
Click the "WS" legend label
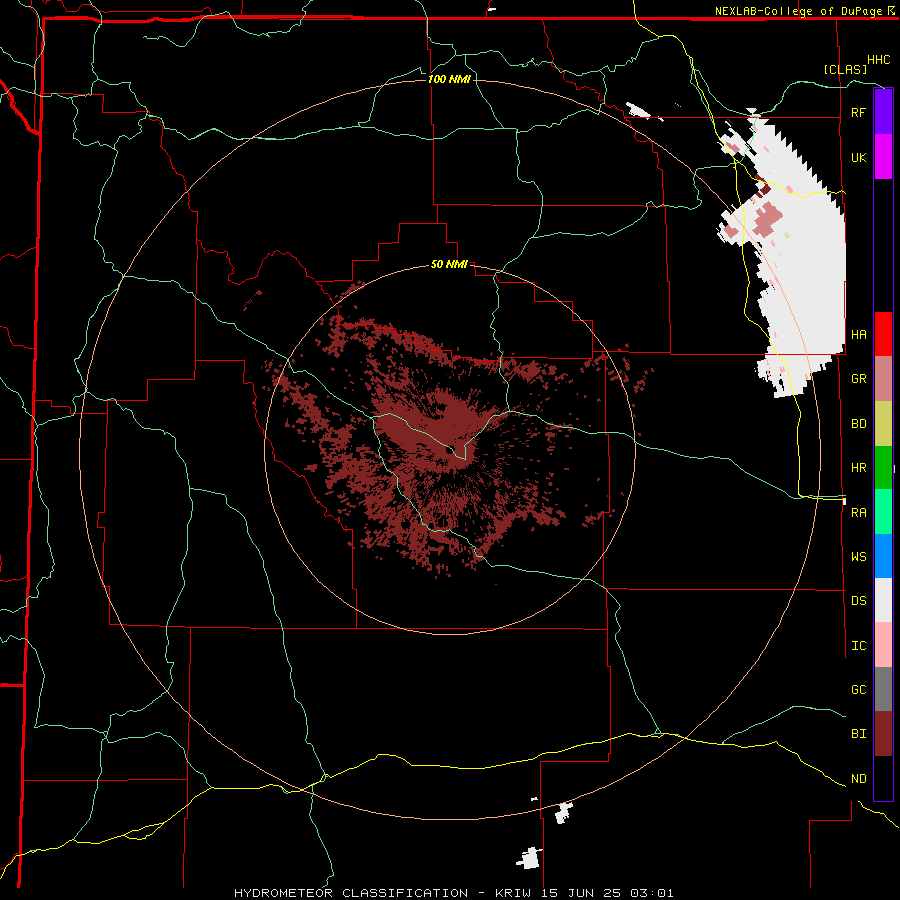click(x=858, y=557)
